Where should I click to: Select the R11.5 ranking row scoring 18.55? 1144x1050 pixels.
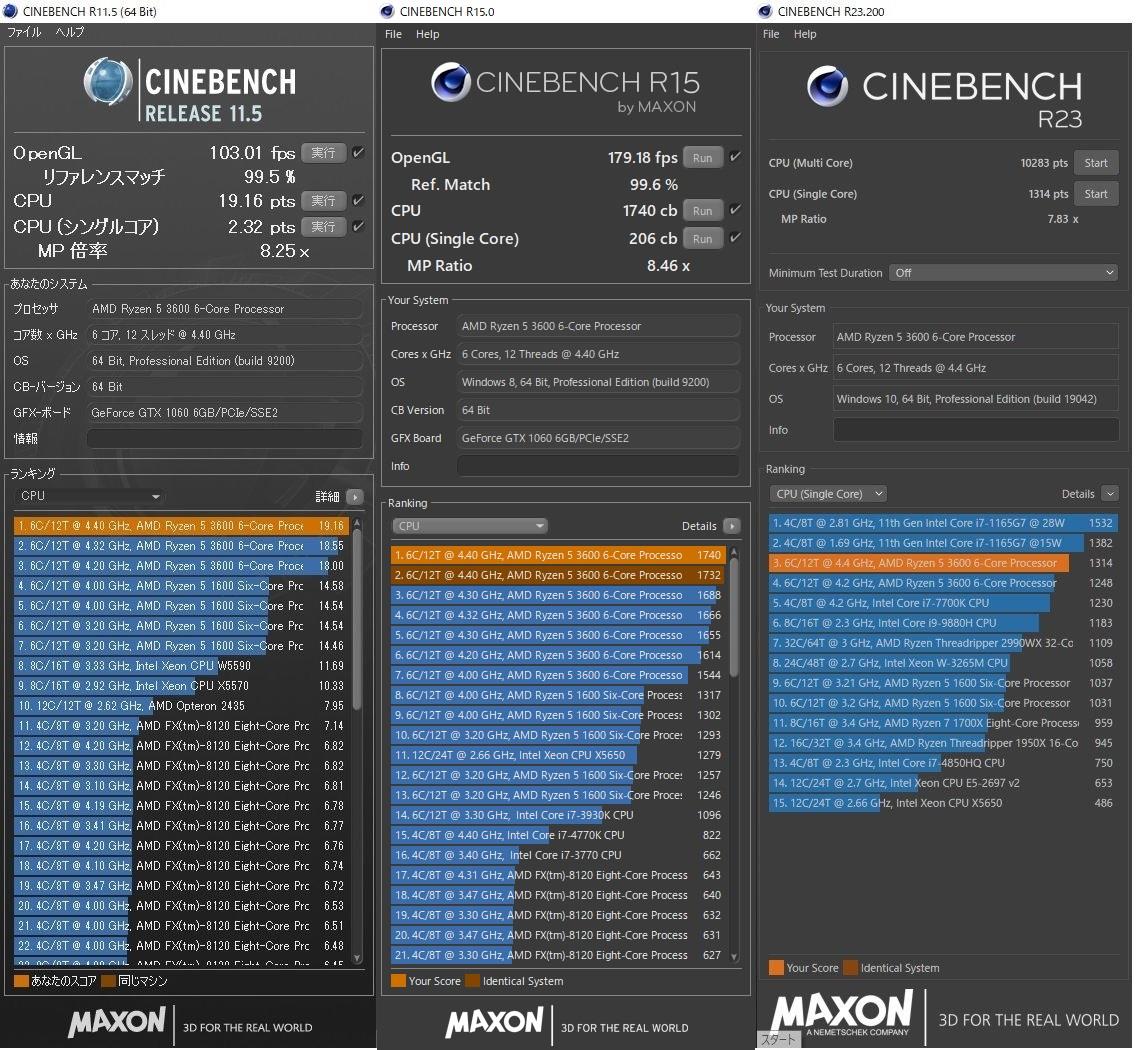coord(181,546)
